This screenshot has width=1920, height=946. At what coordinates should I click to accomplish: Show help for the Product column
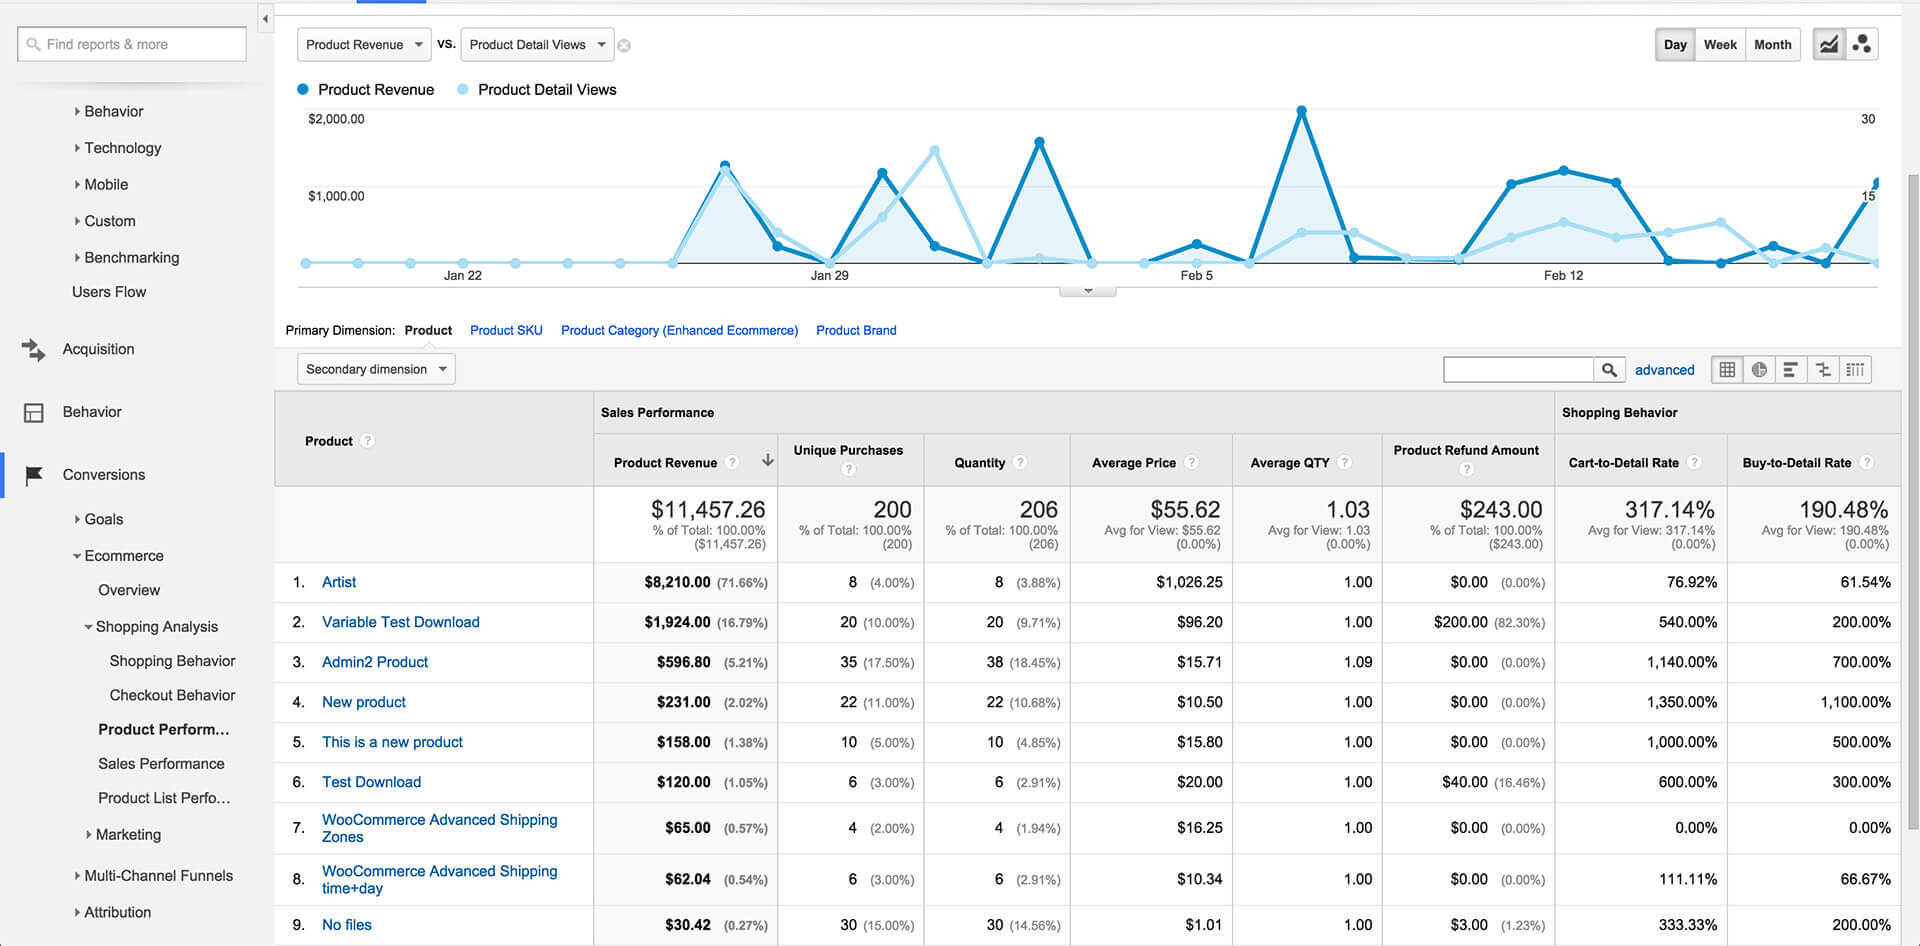pyautogui.click(x=367, y=441)
